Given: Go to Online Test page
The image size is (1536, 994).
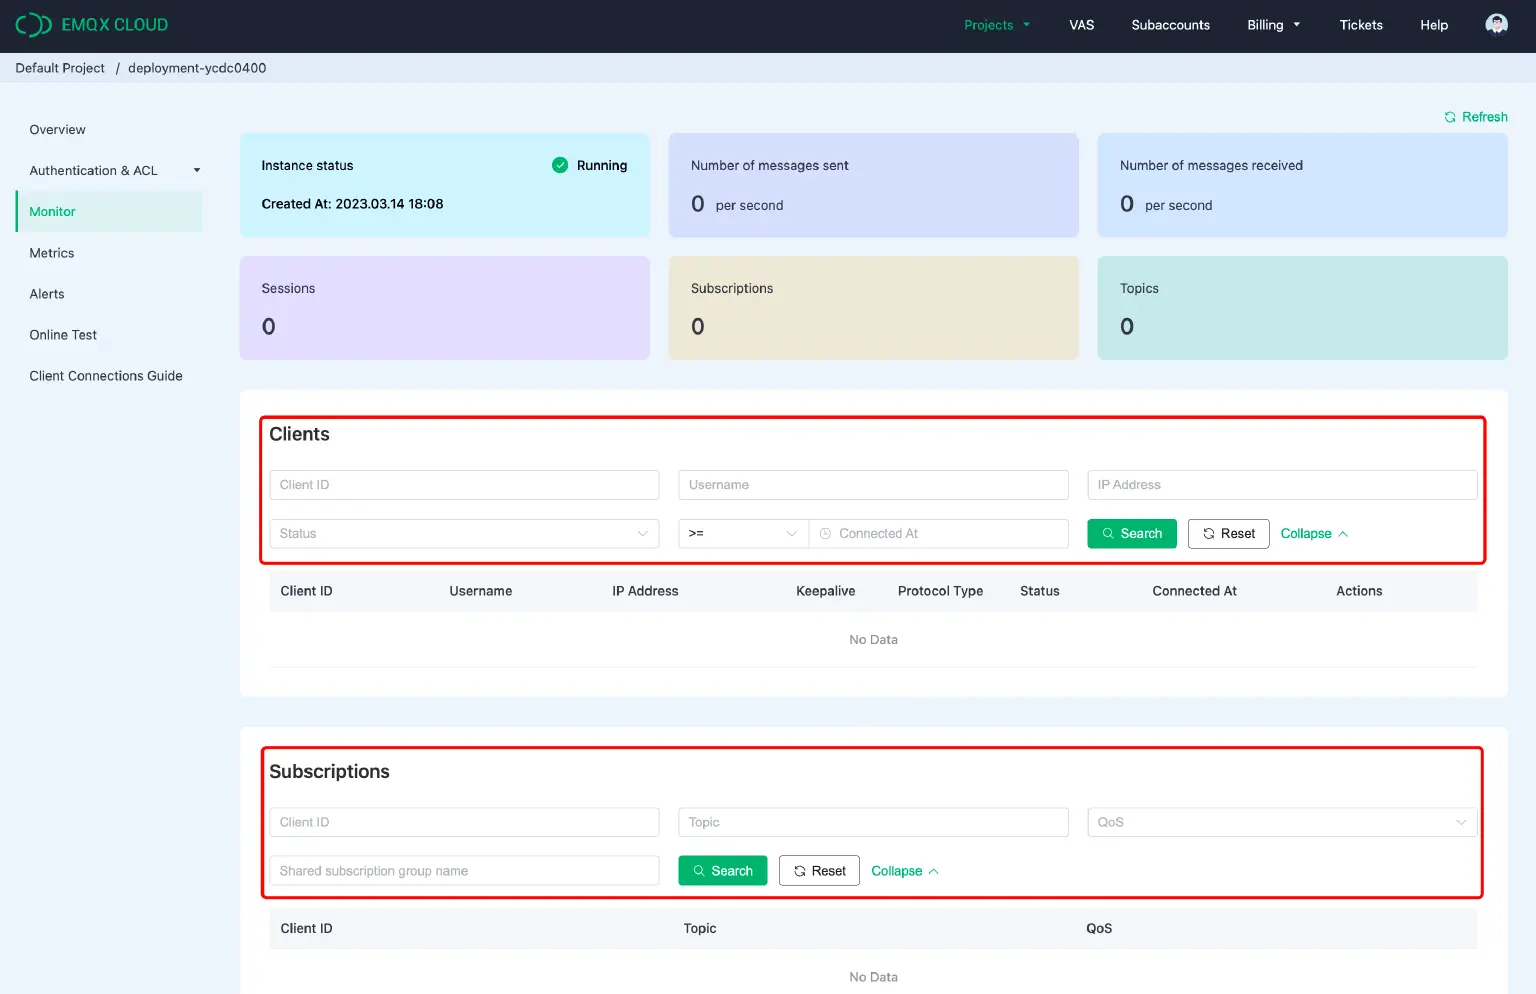Looking at the screenshot, I should [x=63, y=335].
